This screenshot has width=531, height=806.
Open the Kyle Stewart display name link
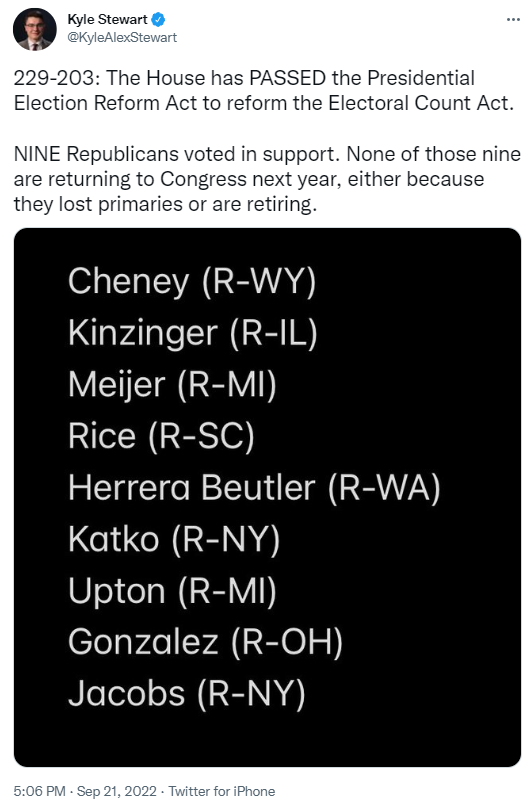click(107, 20)
